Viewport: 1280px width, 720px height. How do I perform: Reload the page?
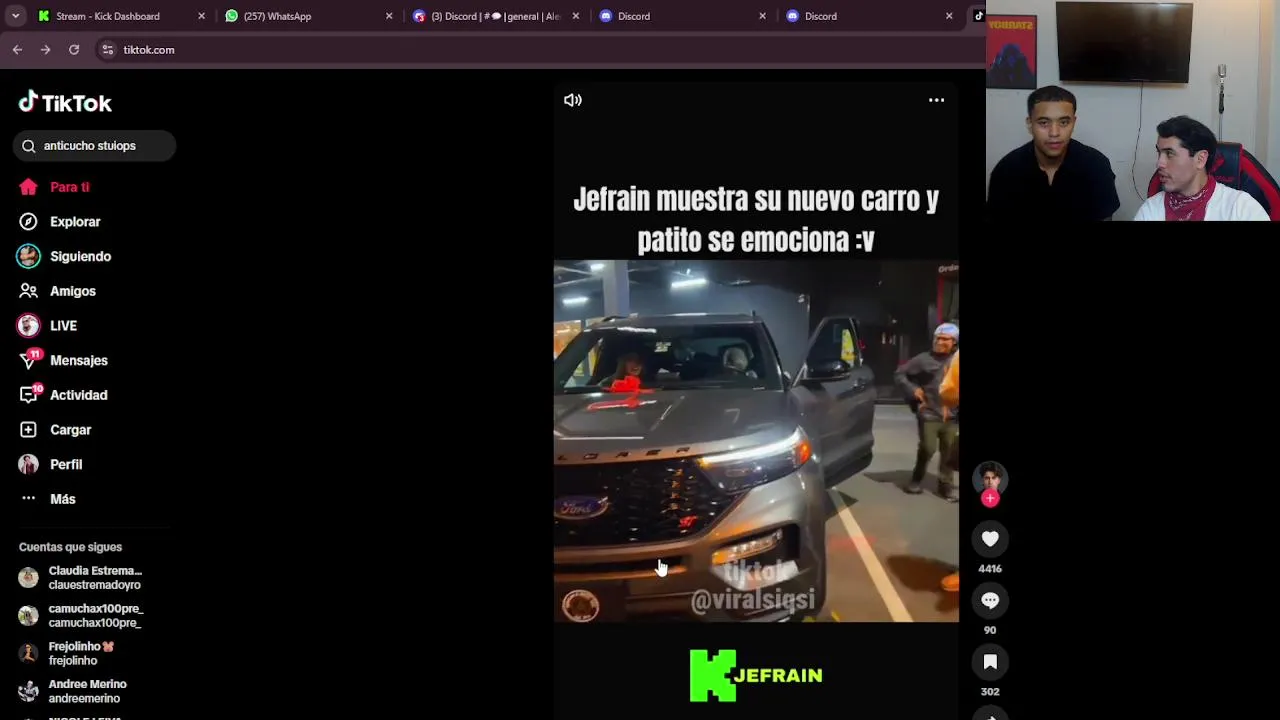(74, 50)
